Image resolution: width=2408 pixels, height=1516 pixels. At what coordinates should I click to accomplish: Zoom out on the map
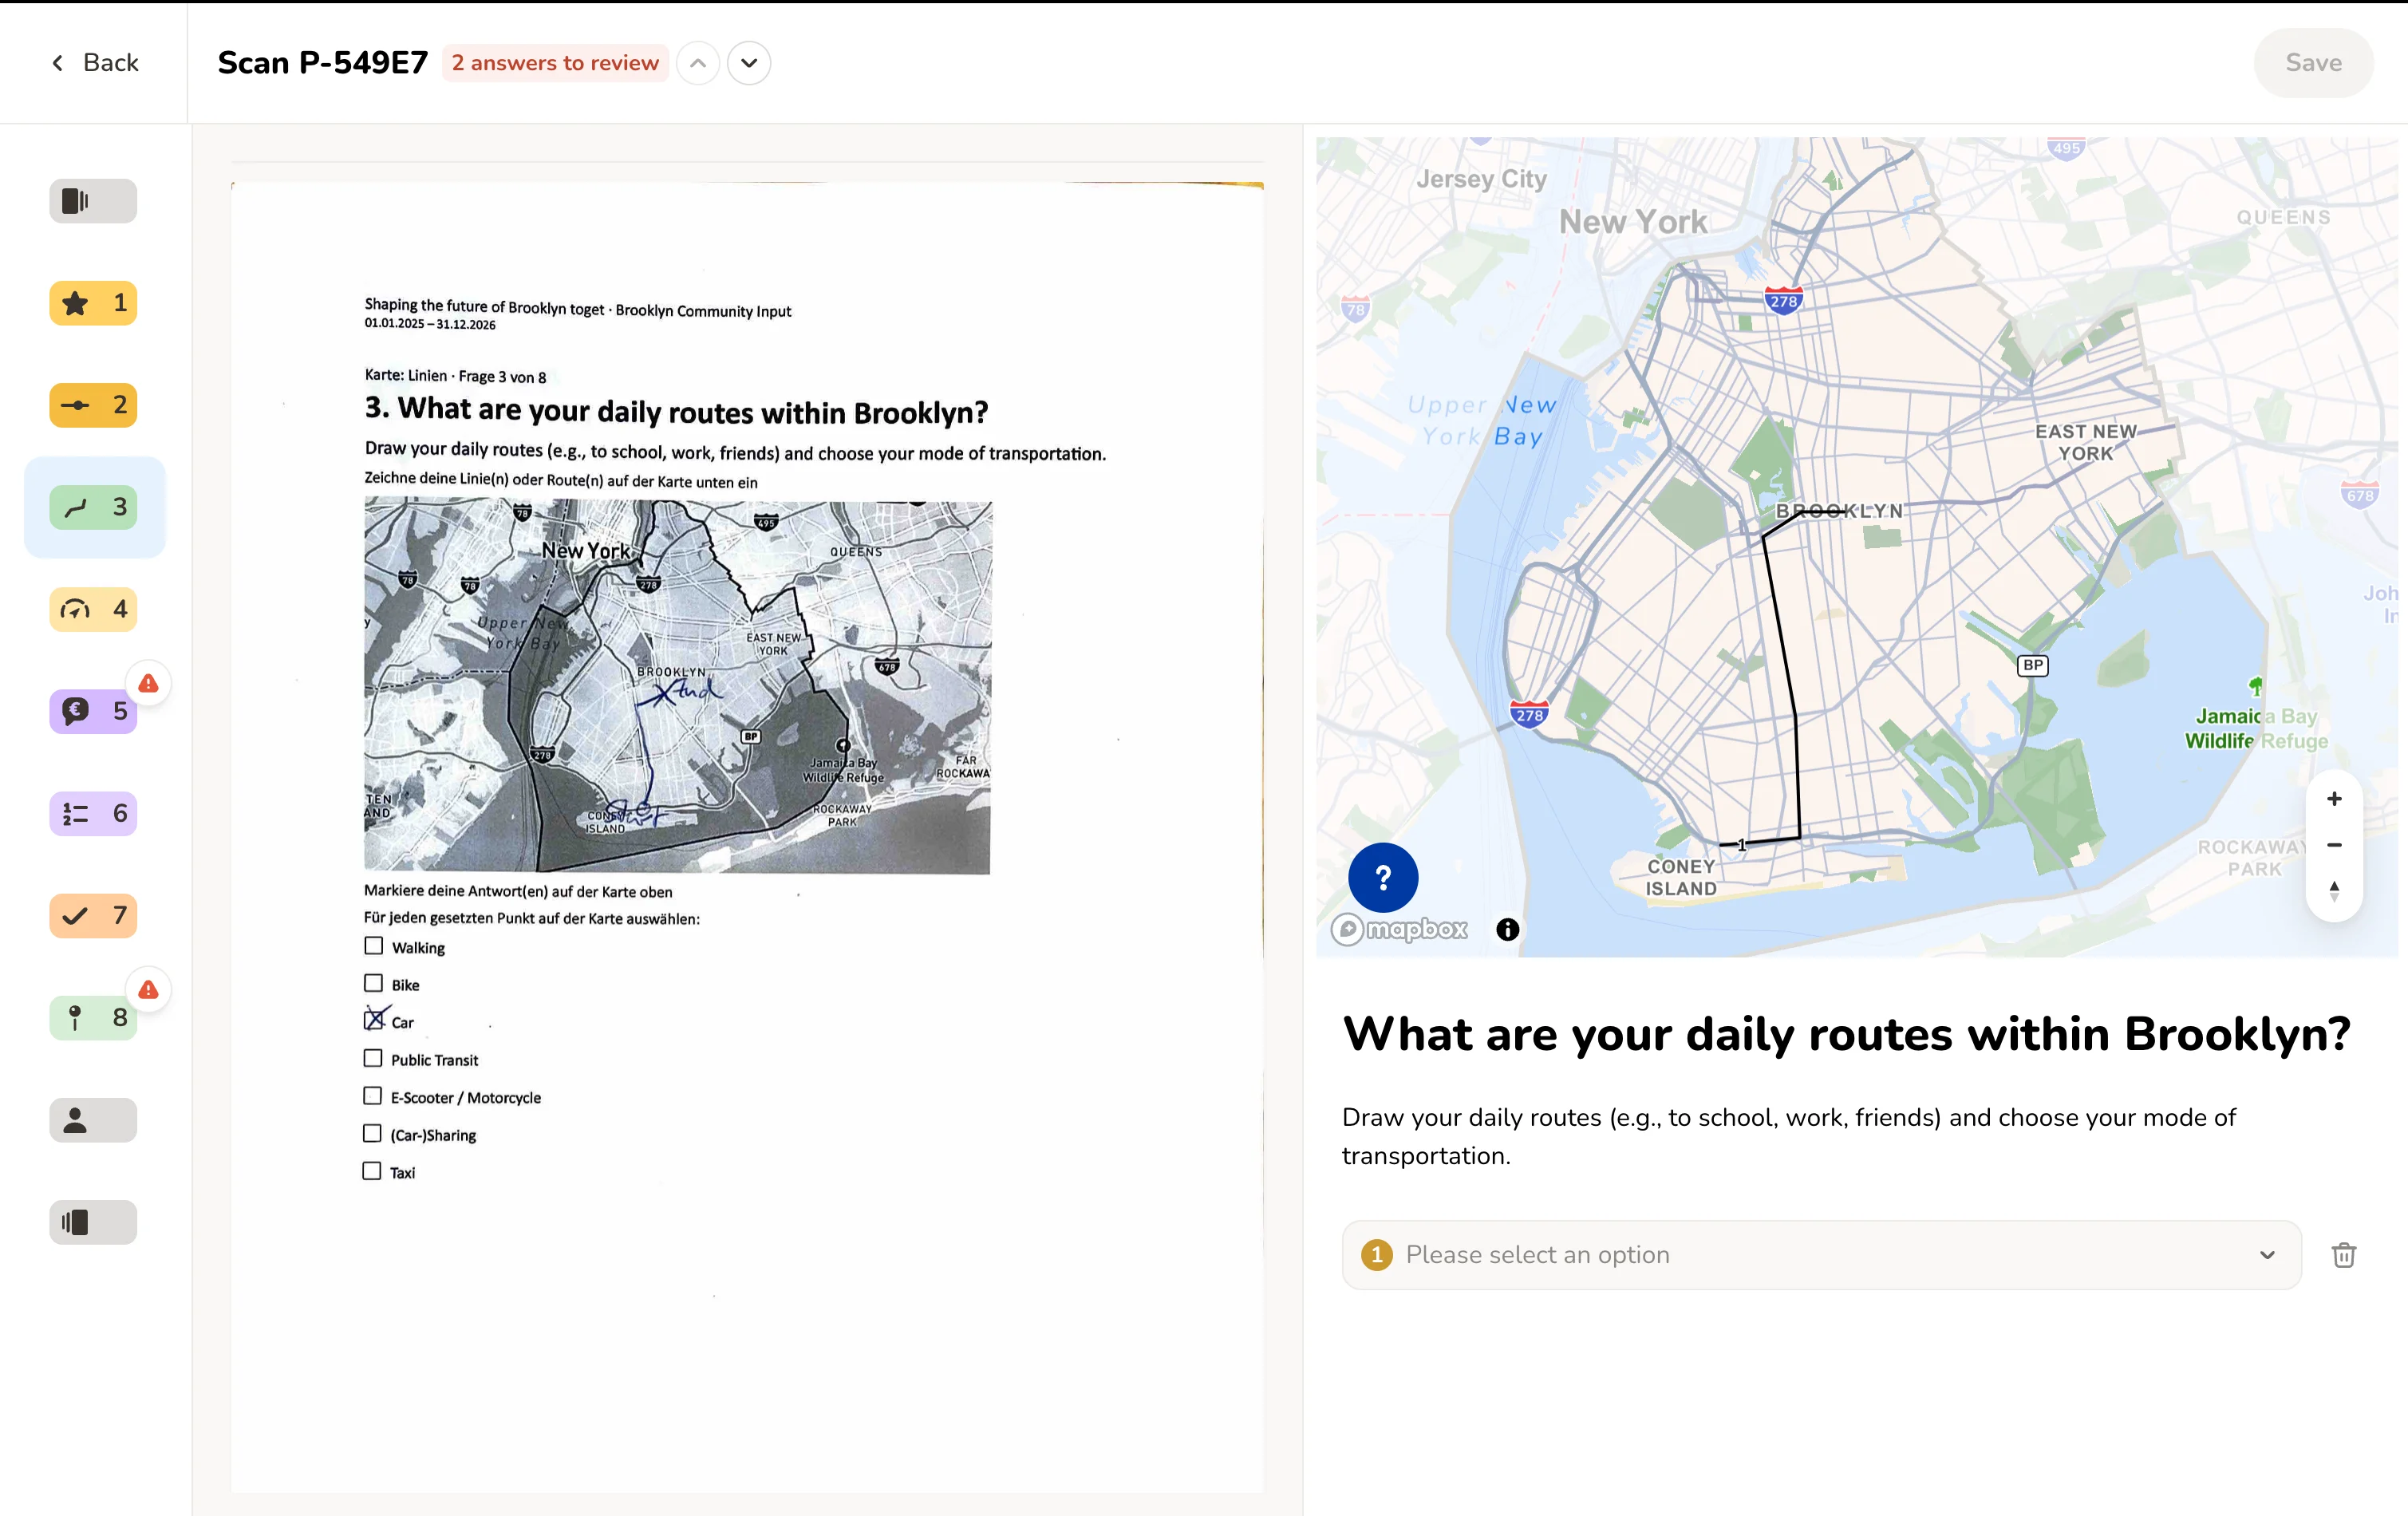coord(2334,845)
